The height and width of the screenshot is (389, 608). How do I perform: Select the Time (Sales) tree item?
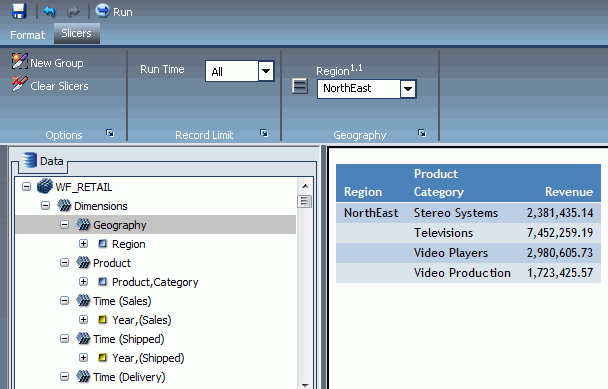point(113,301)
